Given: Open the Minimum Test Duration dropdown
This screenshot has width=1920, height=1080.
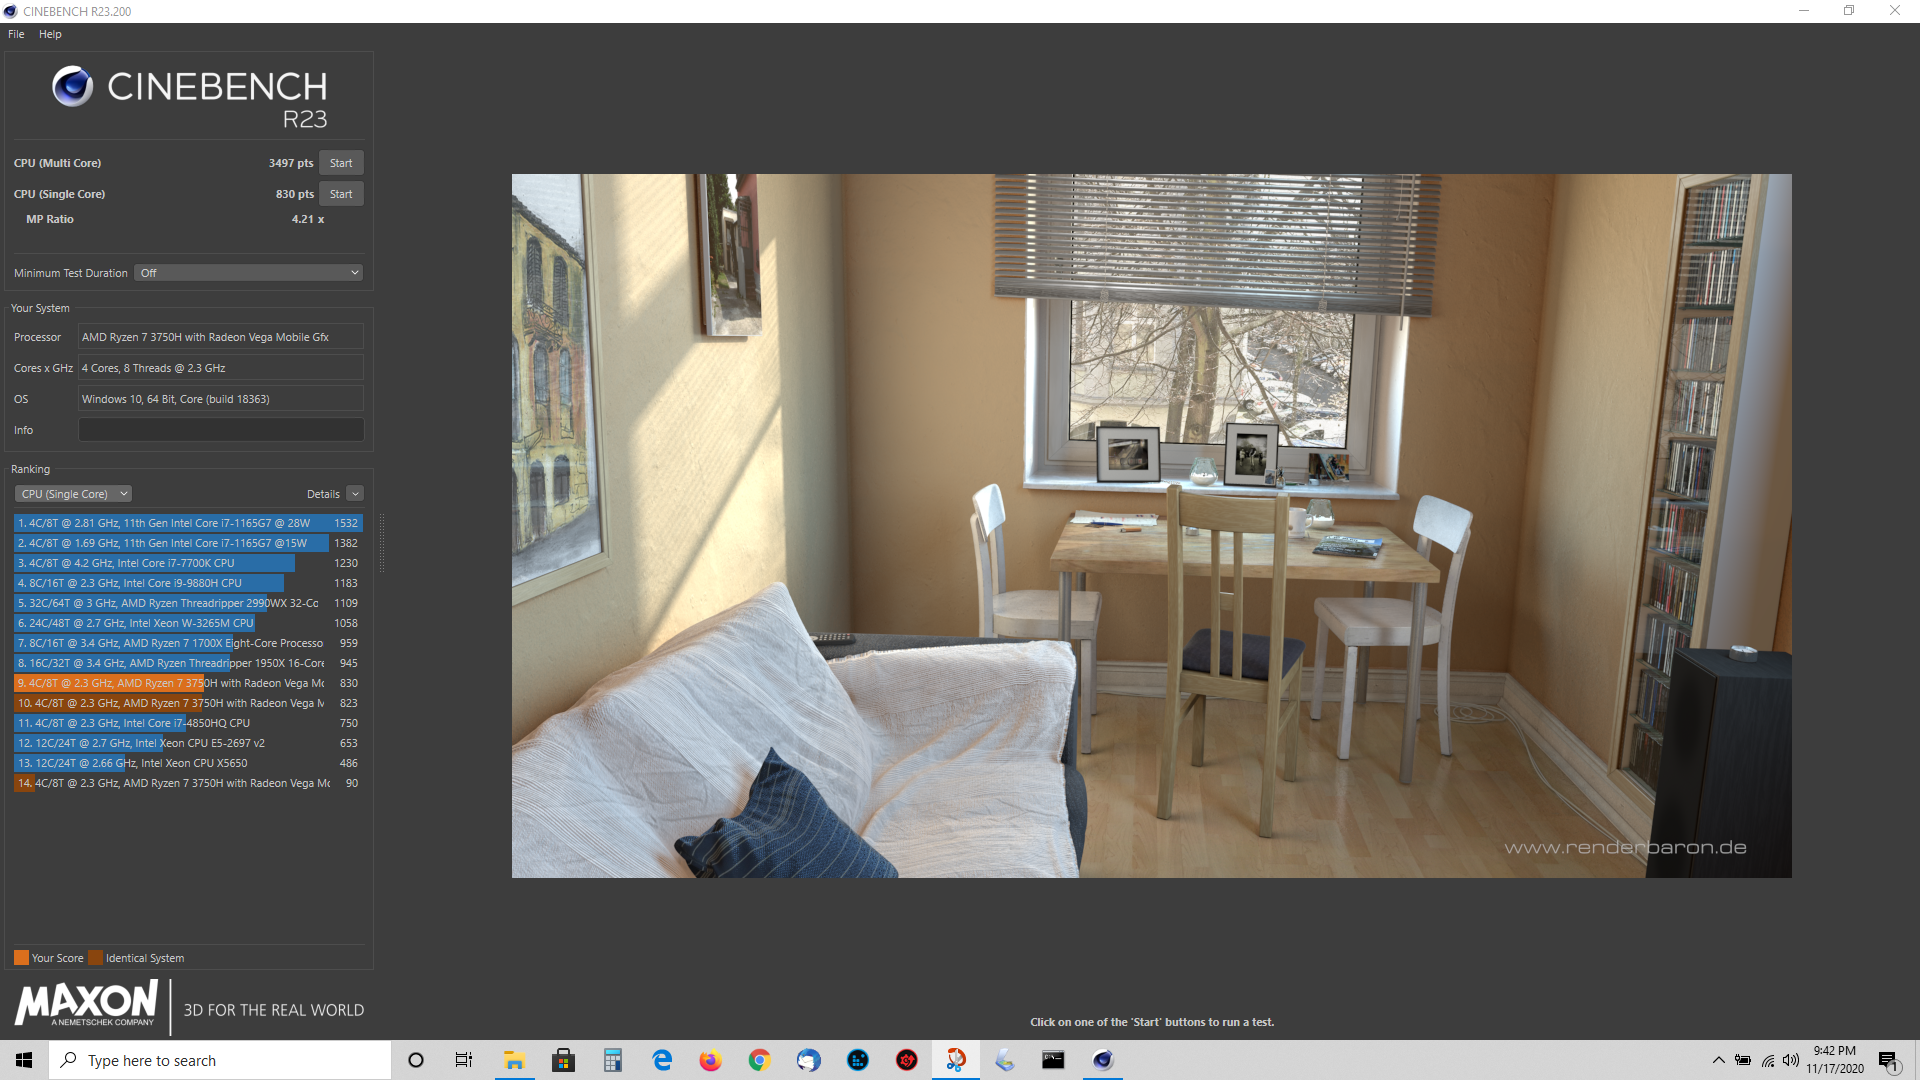Looking at the screenshot, I should pyautogui.click(x=248, y=273).
